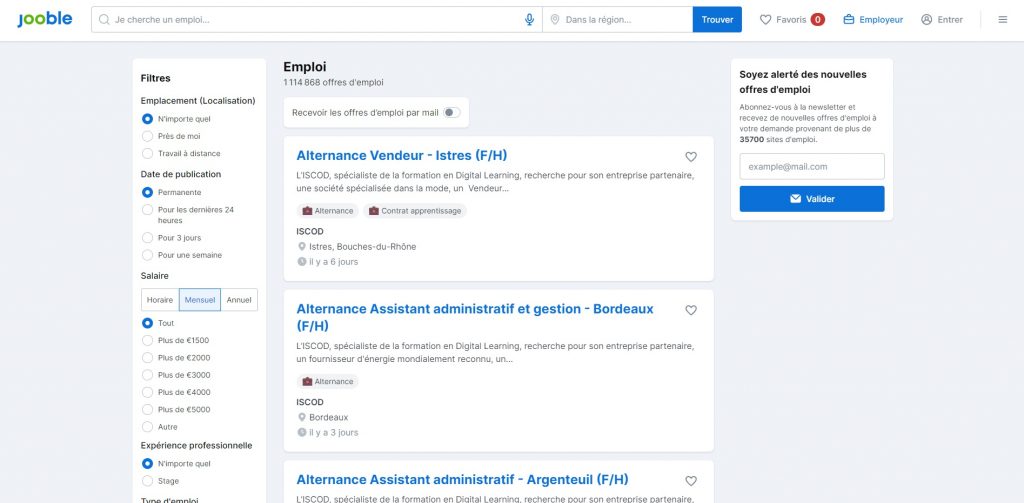Viewport: 1024px width, 503px height.
Task: Select the Travail à distance option
Action: [148, 153]
